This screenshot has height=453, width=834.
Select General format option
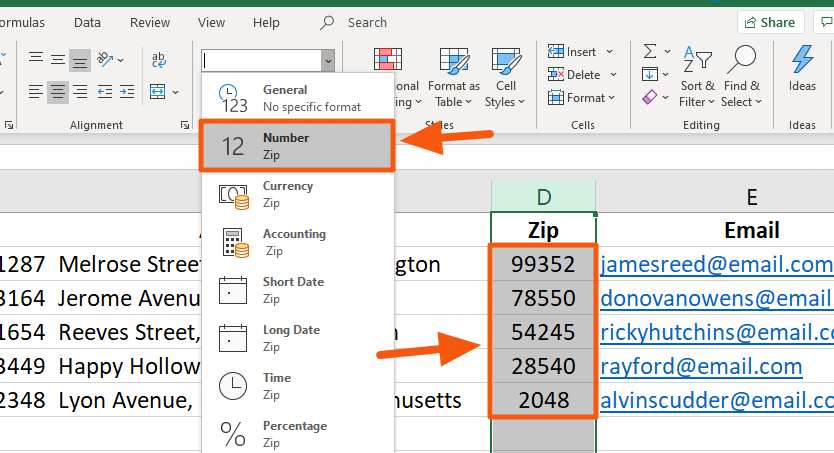(x=298, y=98)
